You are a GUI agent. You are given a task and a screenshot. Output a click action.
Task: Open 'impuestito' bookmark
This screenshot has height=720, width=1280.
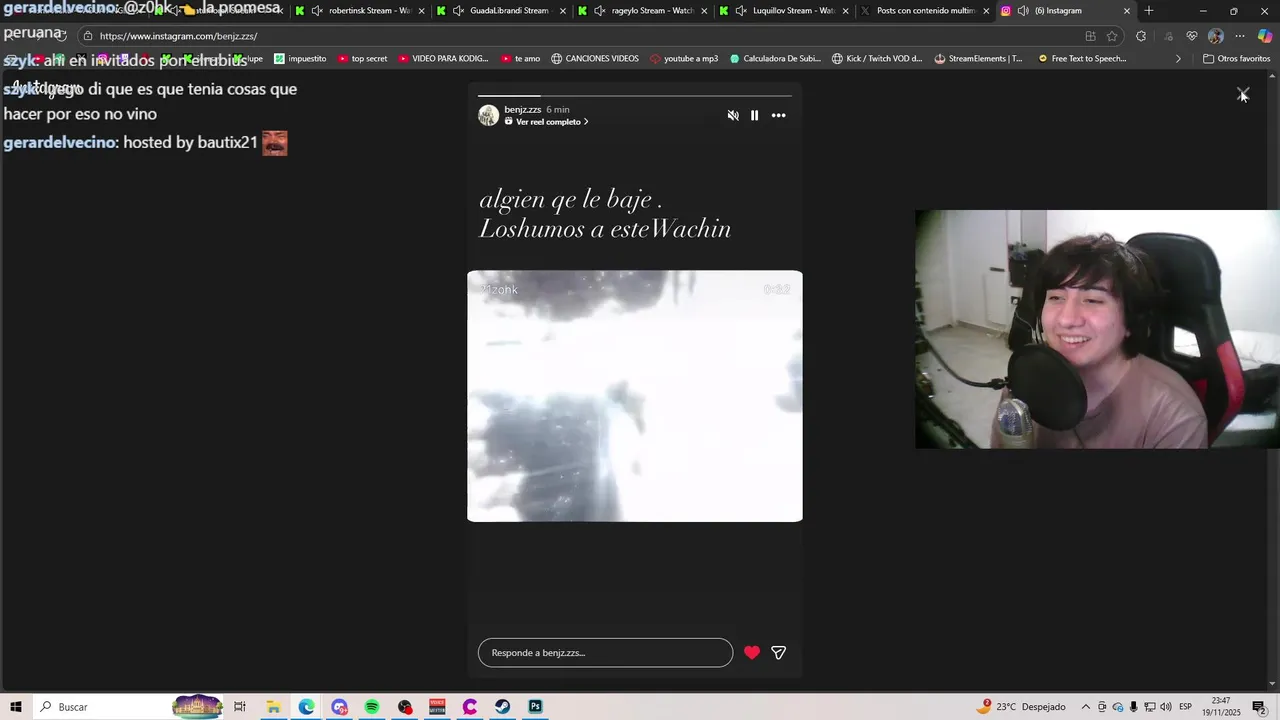(300, 59)
